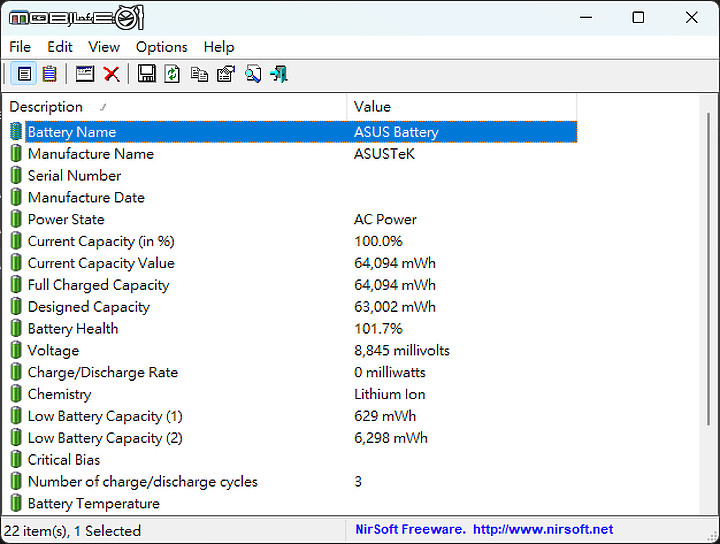Select the Manufacture Name row
720x544 pixels.
[x=293, y=154]
